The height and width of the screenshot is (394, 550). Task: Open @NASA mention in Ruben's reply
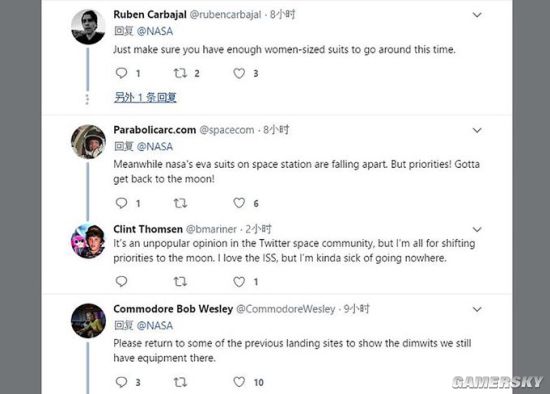point(155,31)
